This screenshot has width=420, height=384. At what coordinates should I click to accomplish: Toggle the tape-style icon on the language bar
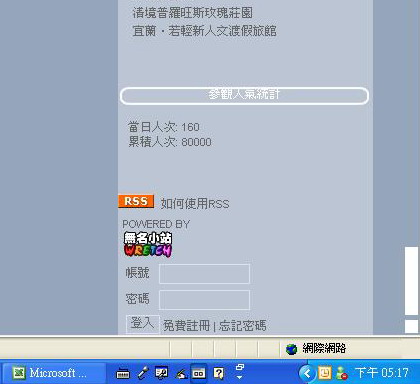point(198,373)
